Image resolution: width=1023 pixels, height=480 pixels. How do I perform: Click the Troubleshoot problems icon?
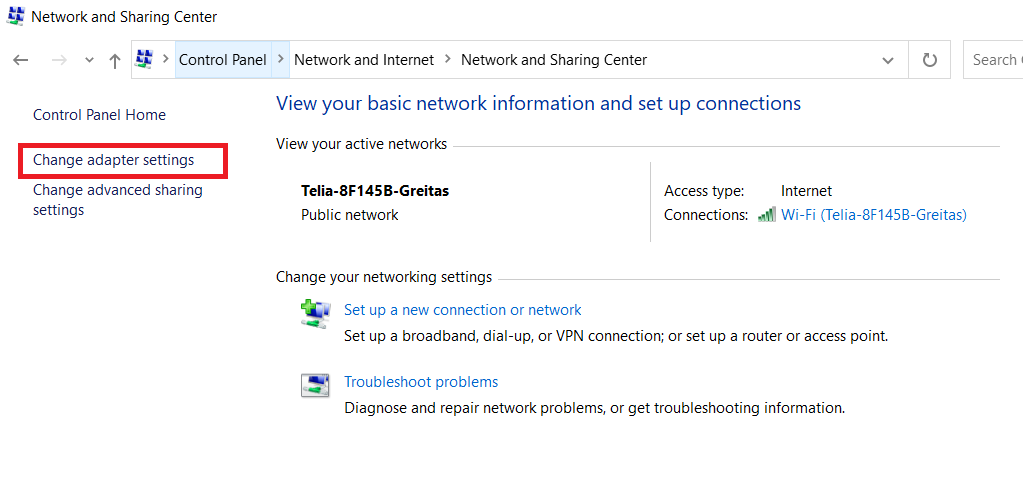[x=315, y=385]
